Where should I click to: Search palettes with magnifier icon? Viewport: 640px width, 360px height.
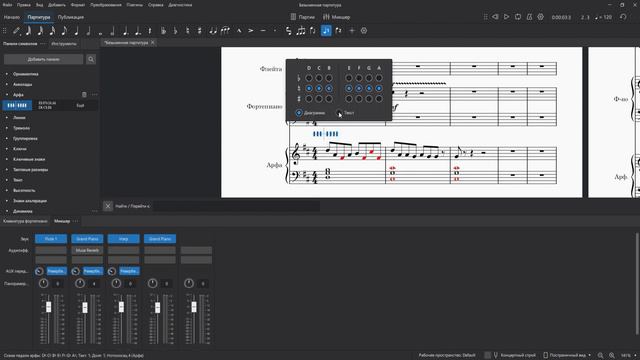(x=91, y=60)
